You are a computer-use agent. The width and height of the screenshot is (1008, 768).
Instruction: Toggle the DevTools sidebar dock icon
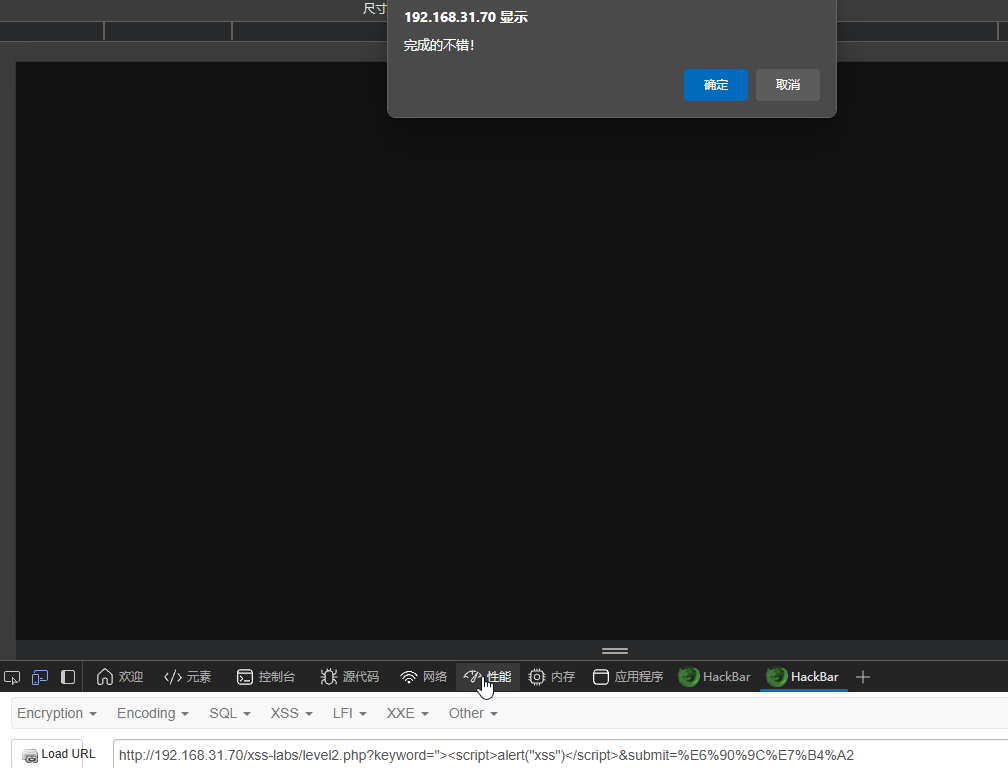(68, 677)
